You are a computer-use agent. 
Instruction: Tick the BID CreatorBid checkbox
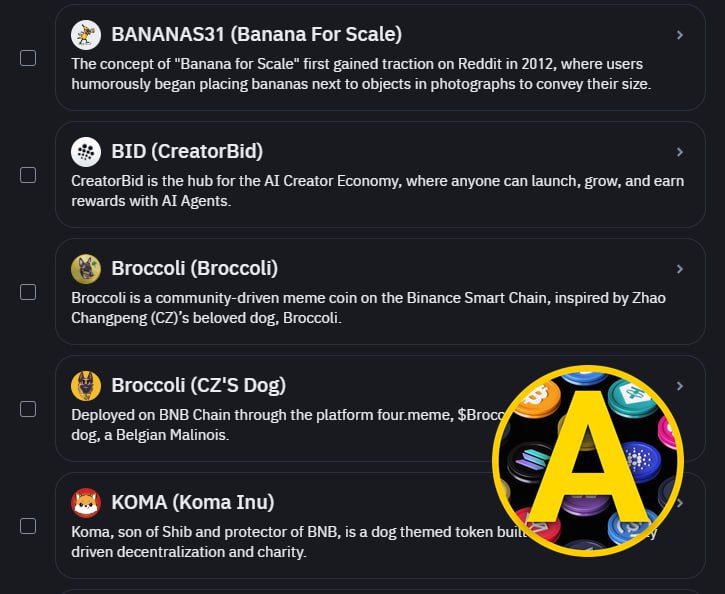tap(28, 175)
